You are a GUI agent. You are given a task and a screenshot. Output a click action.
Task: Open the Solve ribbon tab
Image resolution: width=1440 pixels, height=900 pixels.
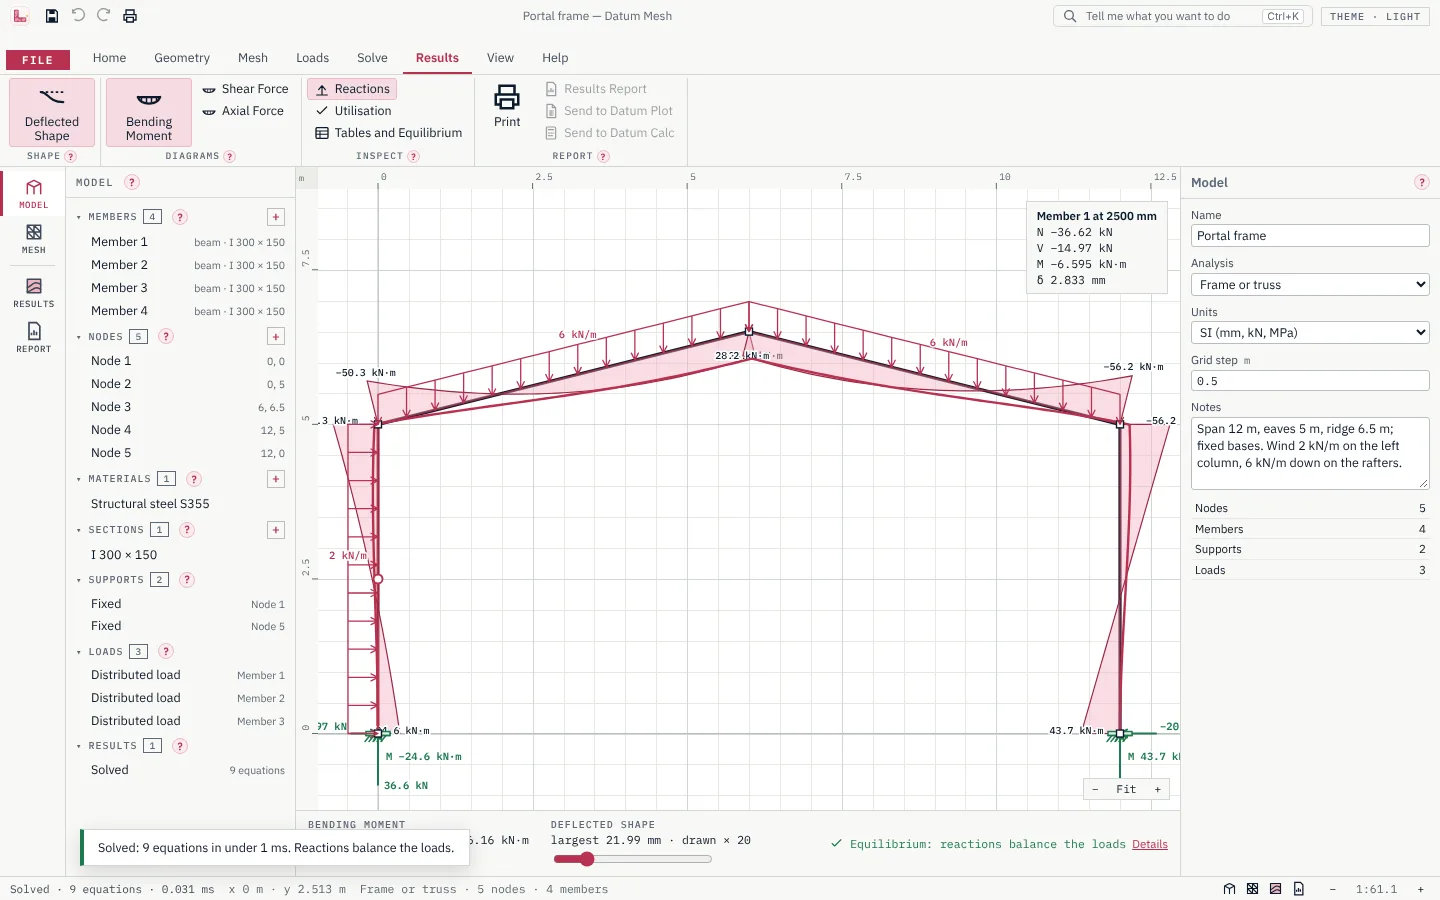coord(372,58)
